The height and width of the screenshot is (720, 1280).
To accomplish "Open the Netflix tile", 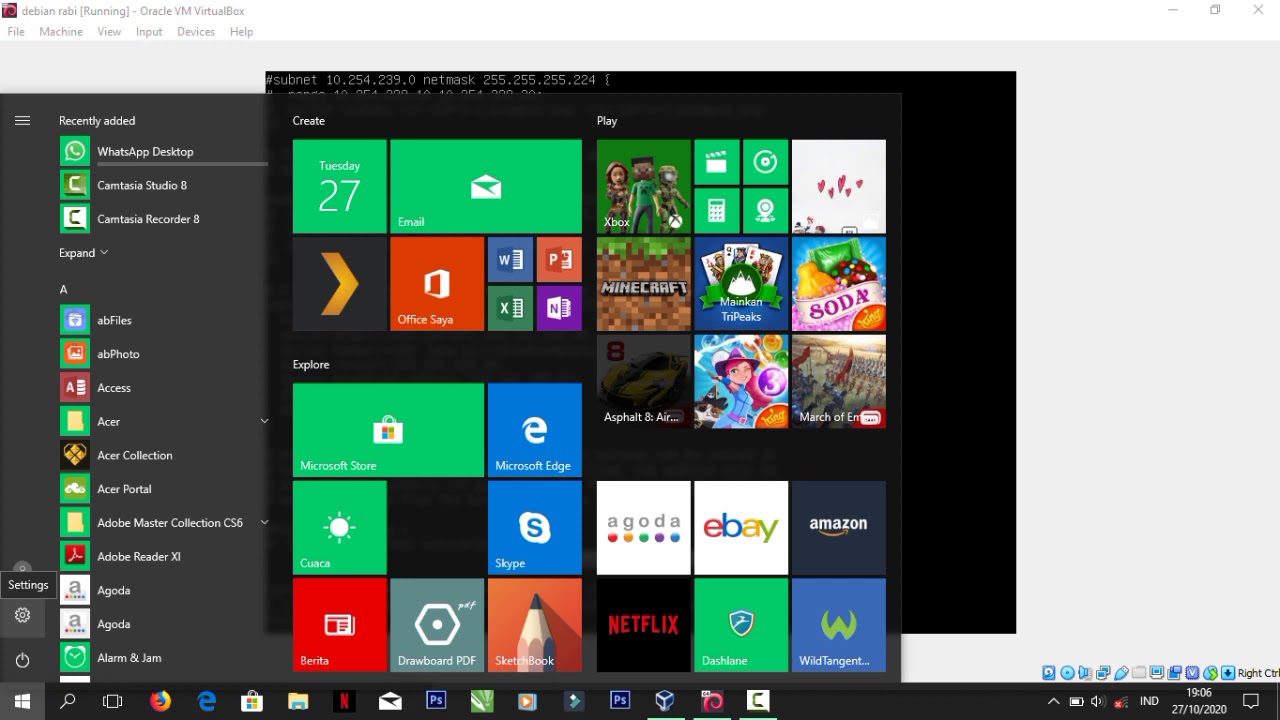I will tap(643, 625).
